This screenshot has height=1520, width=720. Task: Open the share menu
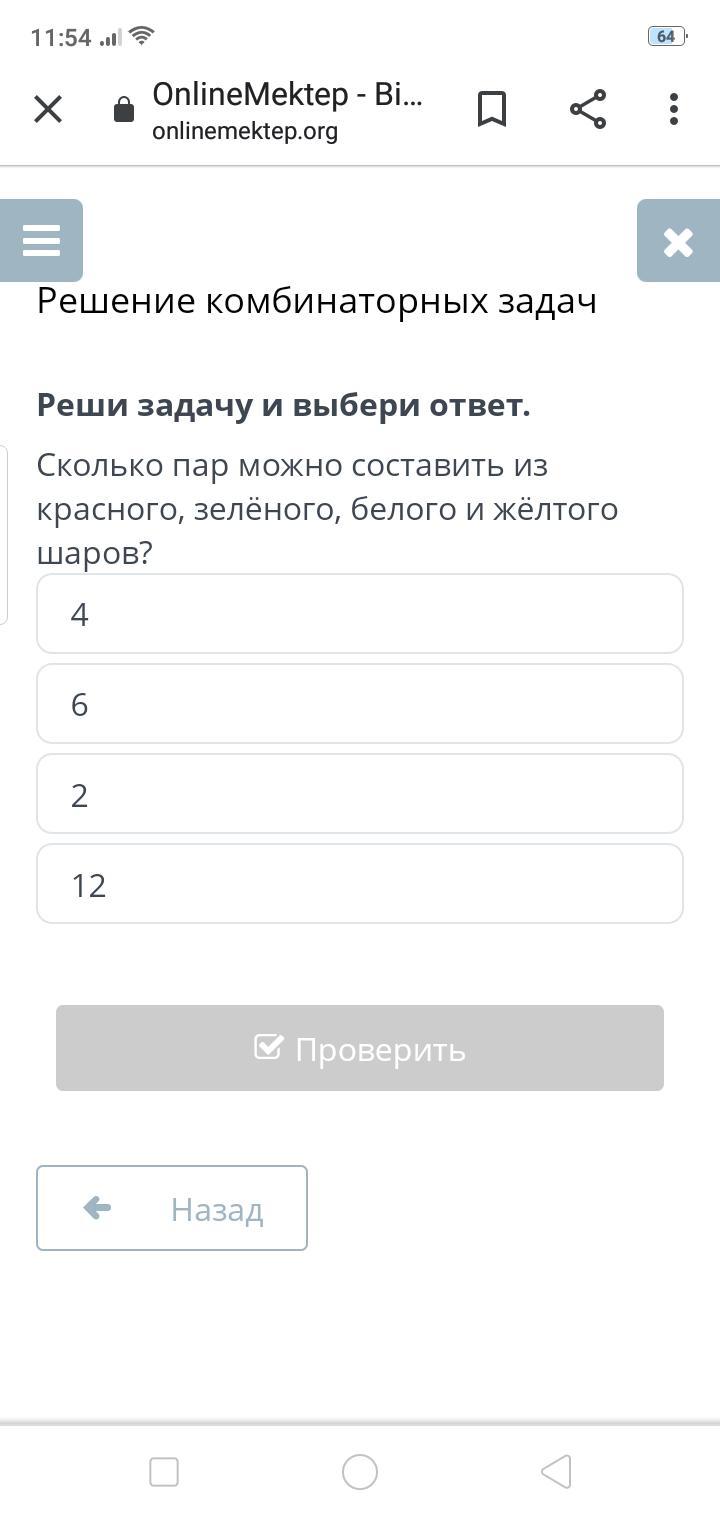(588, 109)
